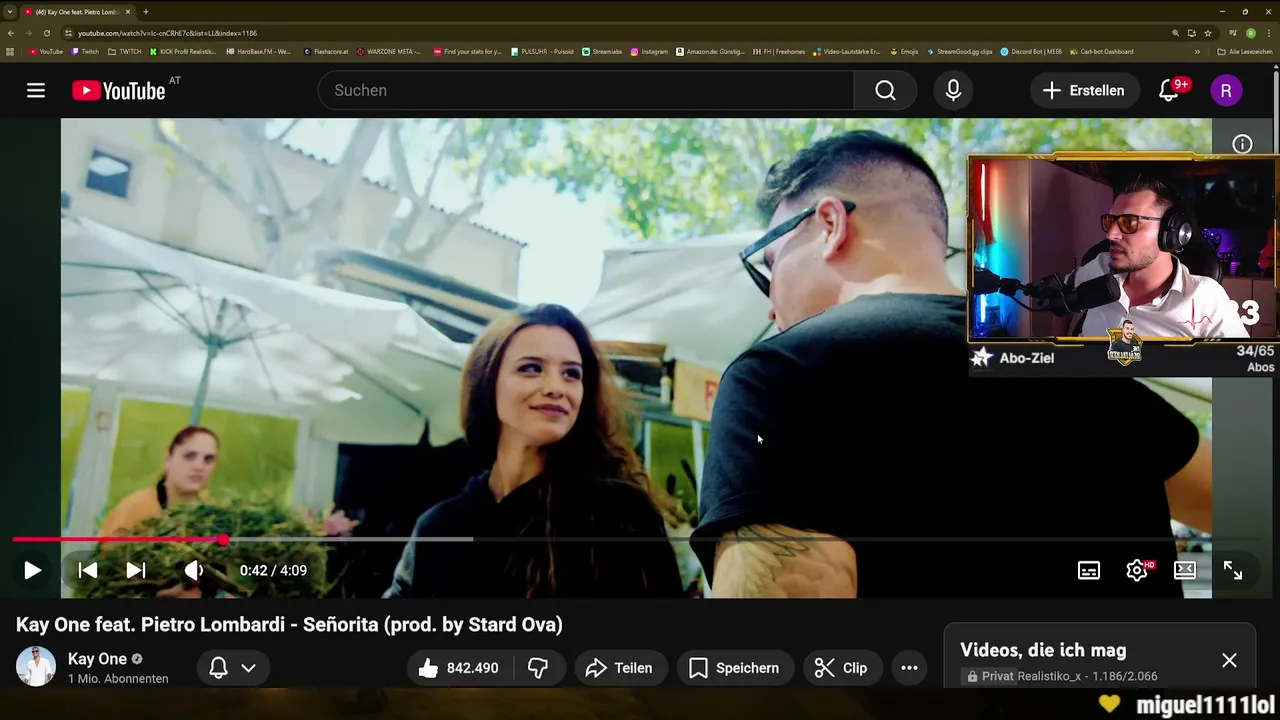Open the Flashscore.at bookmark
This screenshot has height=720, width=1280.
(326, 52)
